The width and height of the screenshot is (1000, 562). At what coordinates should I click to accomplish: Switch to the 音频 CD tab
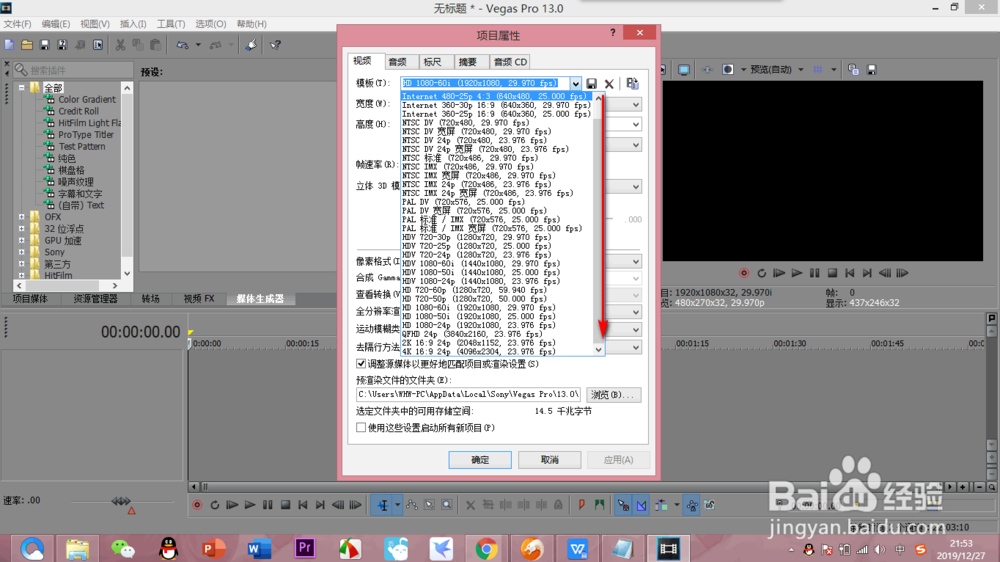[x=510, y=62]
